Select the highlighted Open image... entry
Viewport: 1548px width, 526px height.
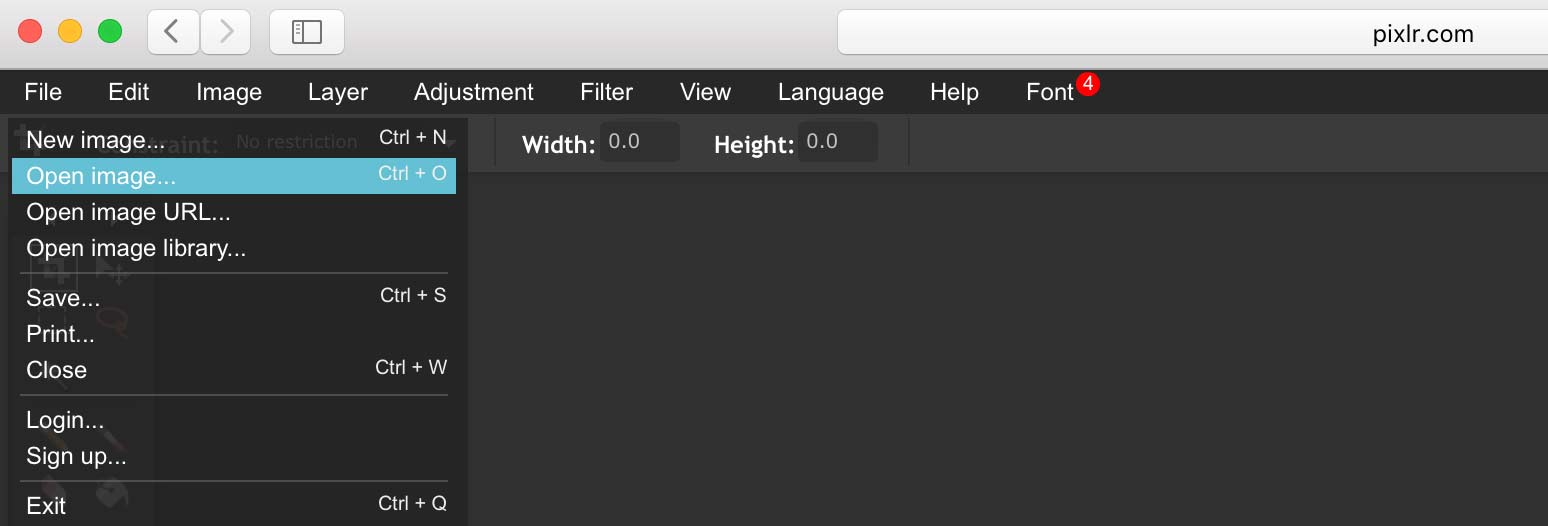pos(234,175)
